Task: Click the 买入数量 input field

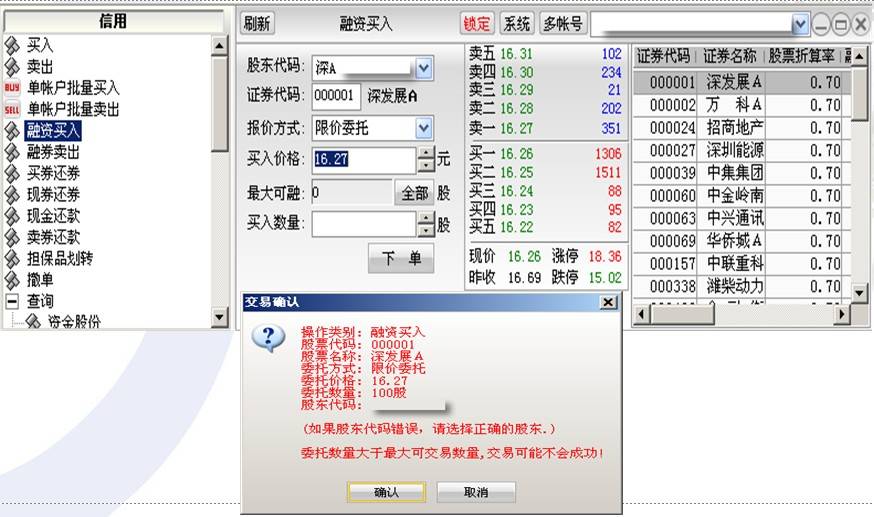Action: 364,225
